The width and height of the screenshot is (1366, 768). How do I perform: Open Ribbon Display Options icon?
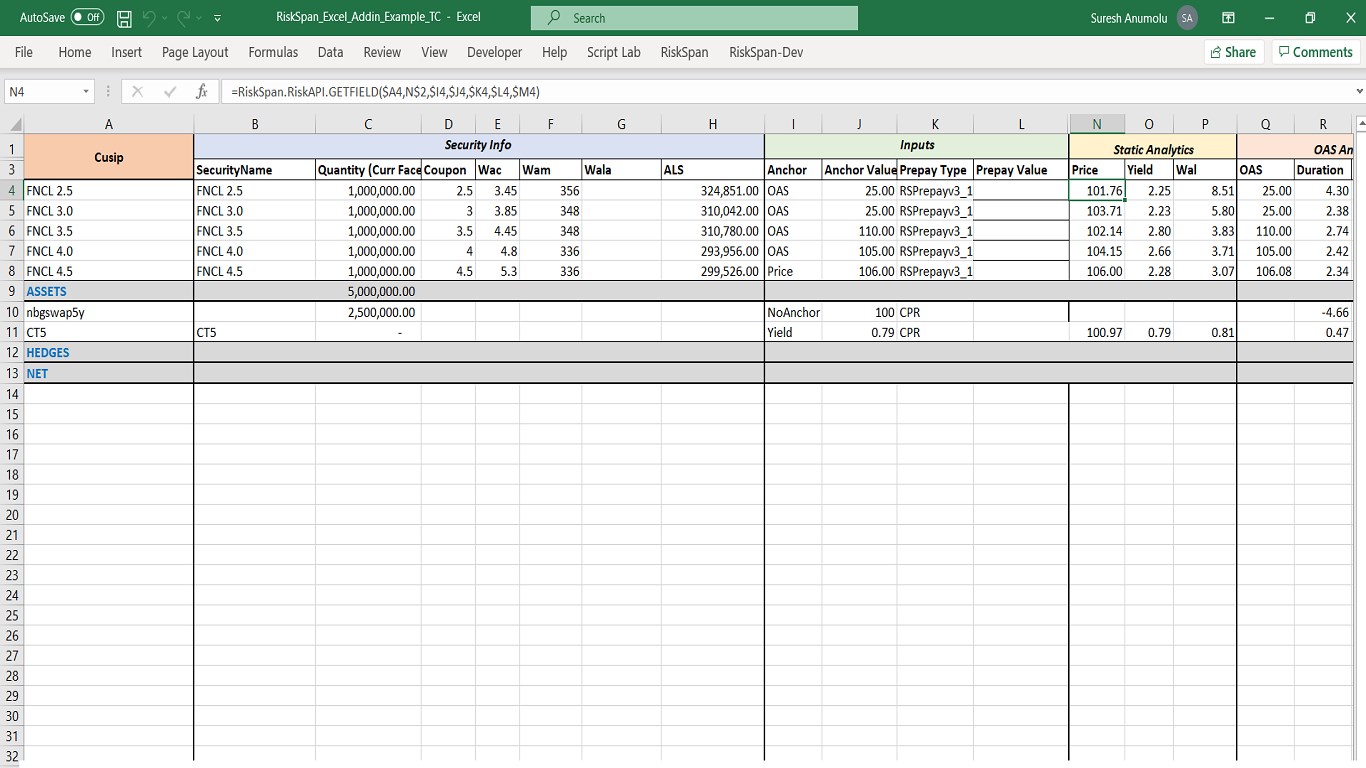[x=1228, y=18]
